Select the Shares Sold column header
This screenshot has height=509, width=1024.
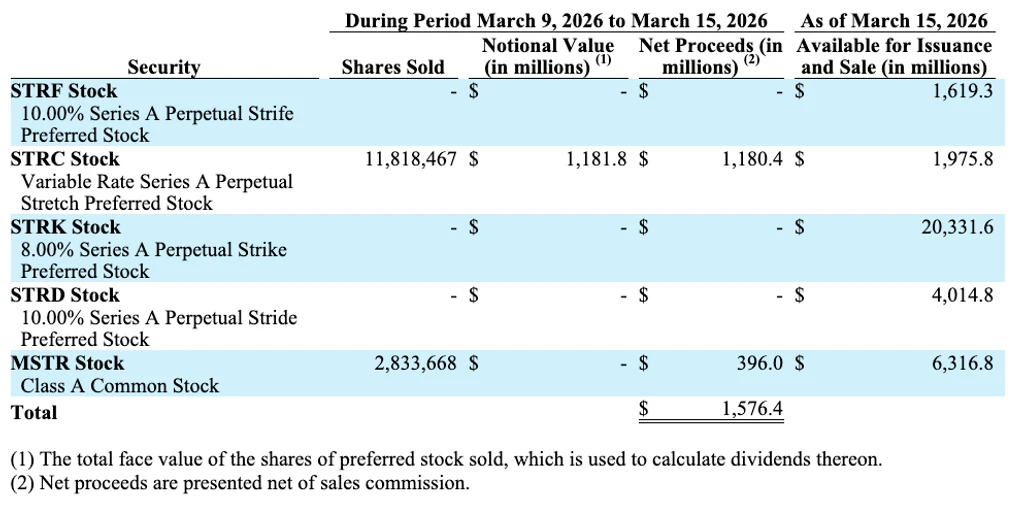coord(393,67)
